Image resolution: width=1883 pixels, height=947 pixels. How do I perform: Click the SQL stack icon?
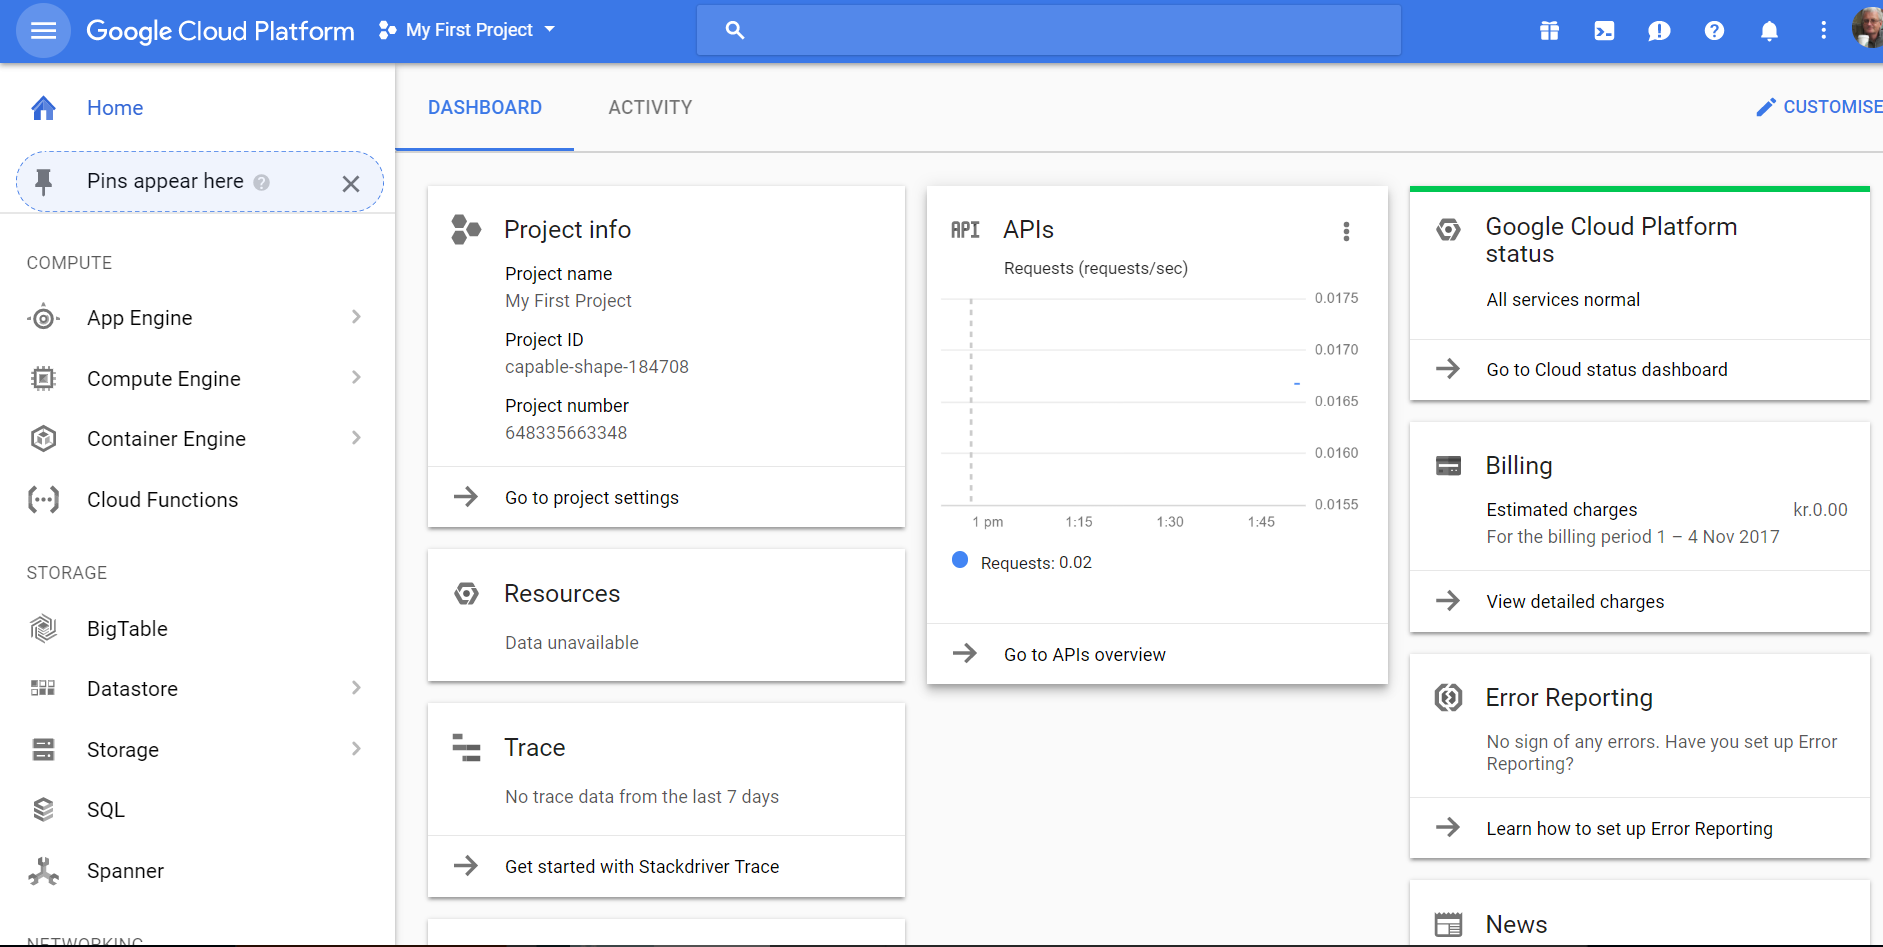tap(43, 809)
